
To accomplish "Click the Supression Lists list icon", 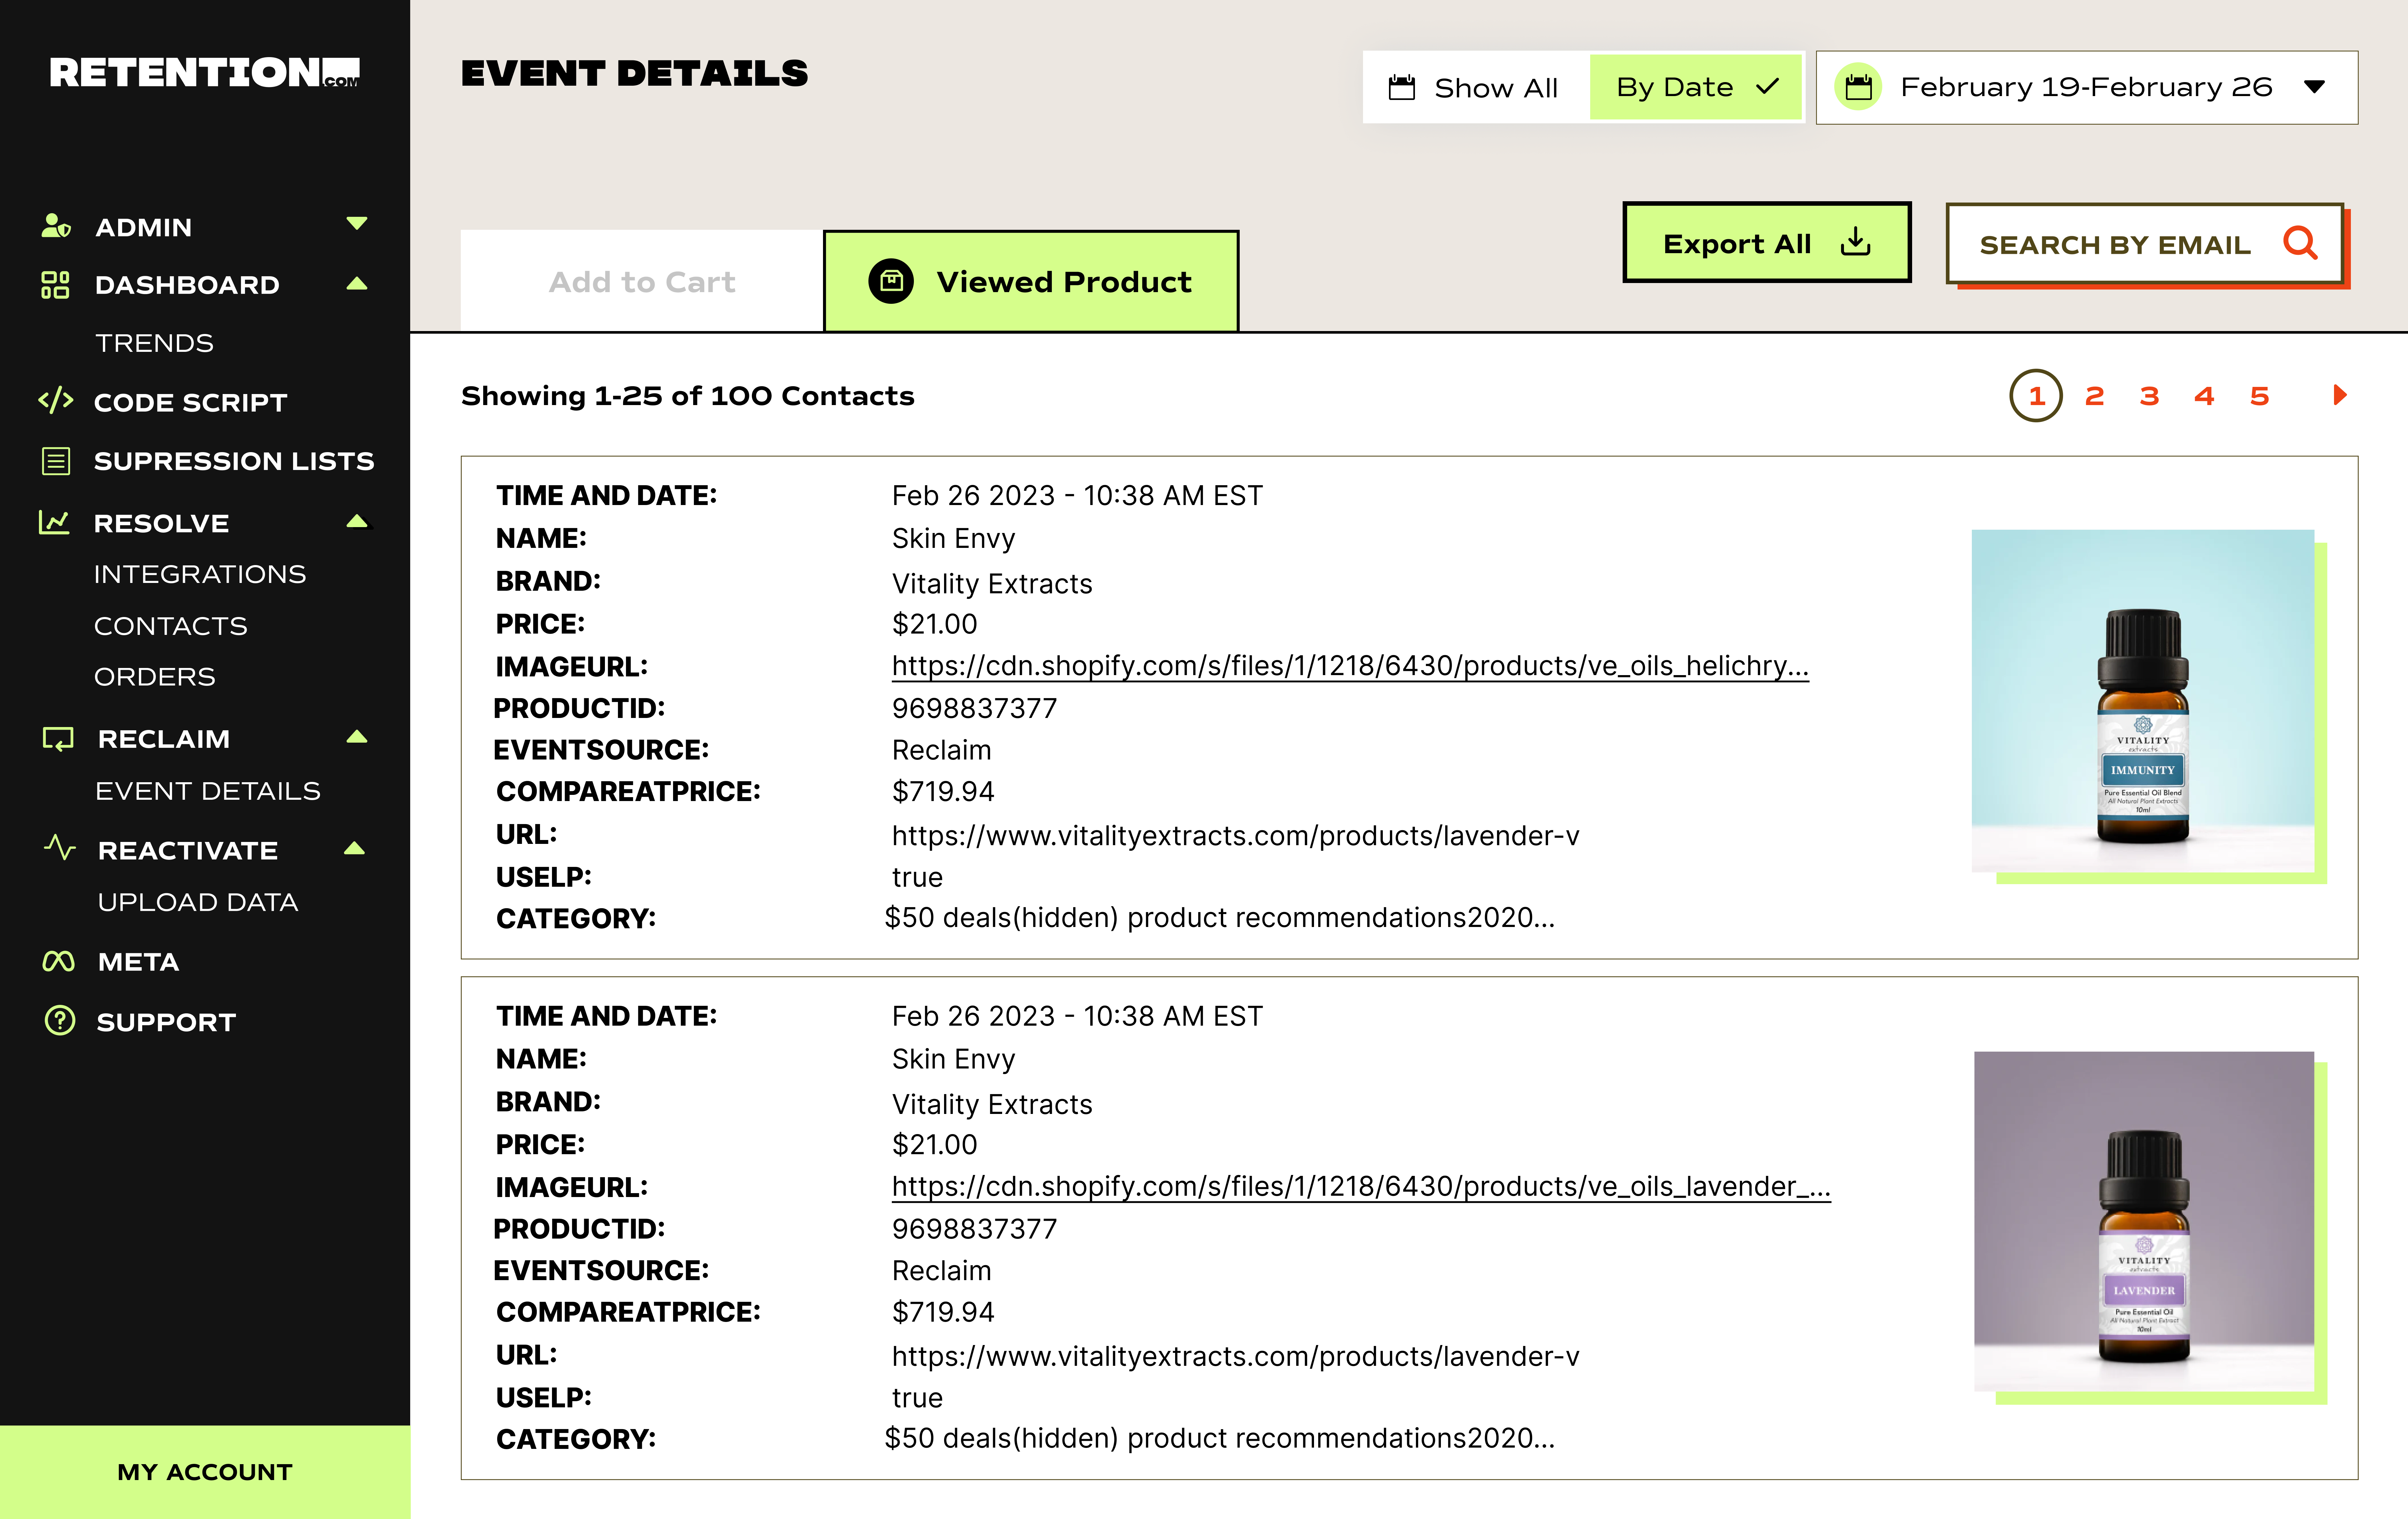I will pos(56,461).
